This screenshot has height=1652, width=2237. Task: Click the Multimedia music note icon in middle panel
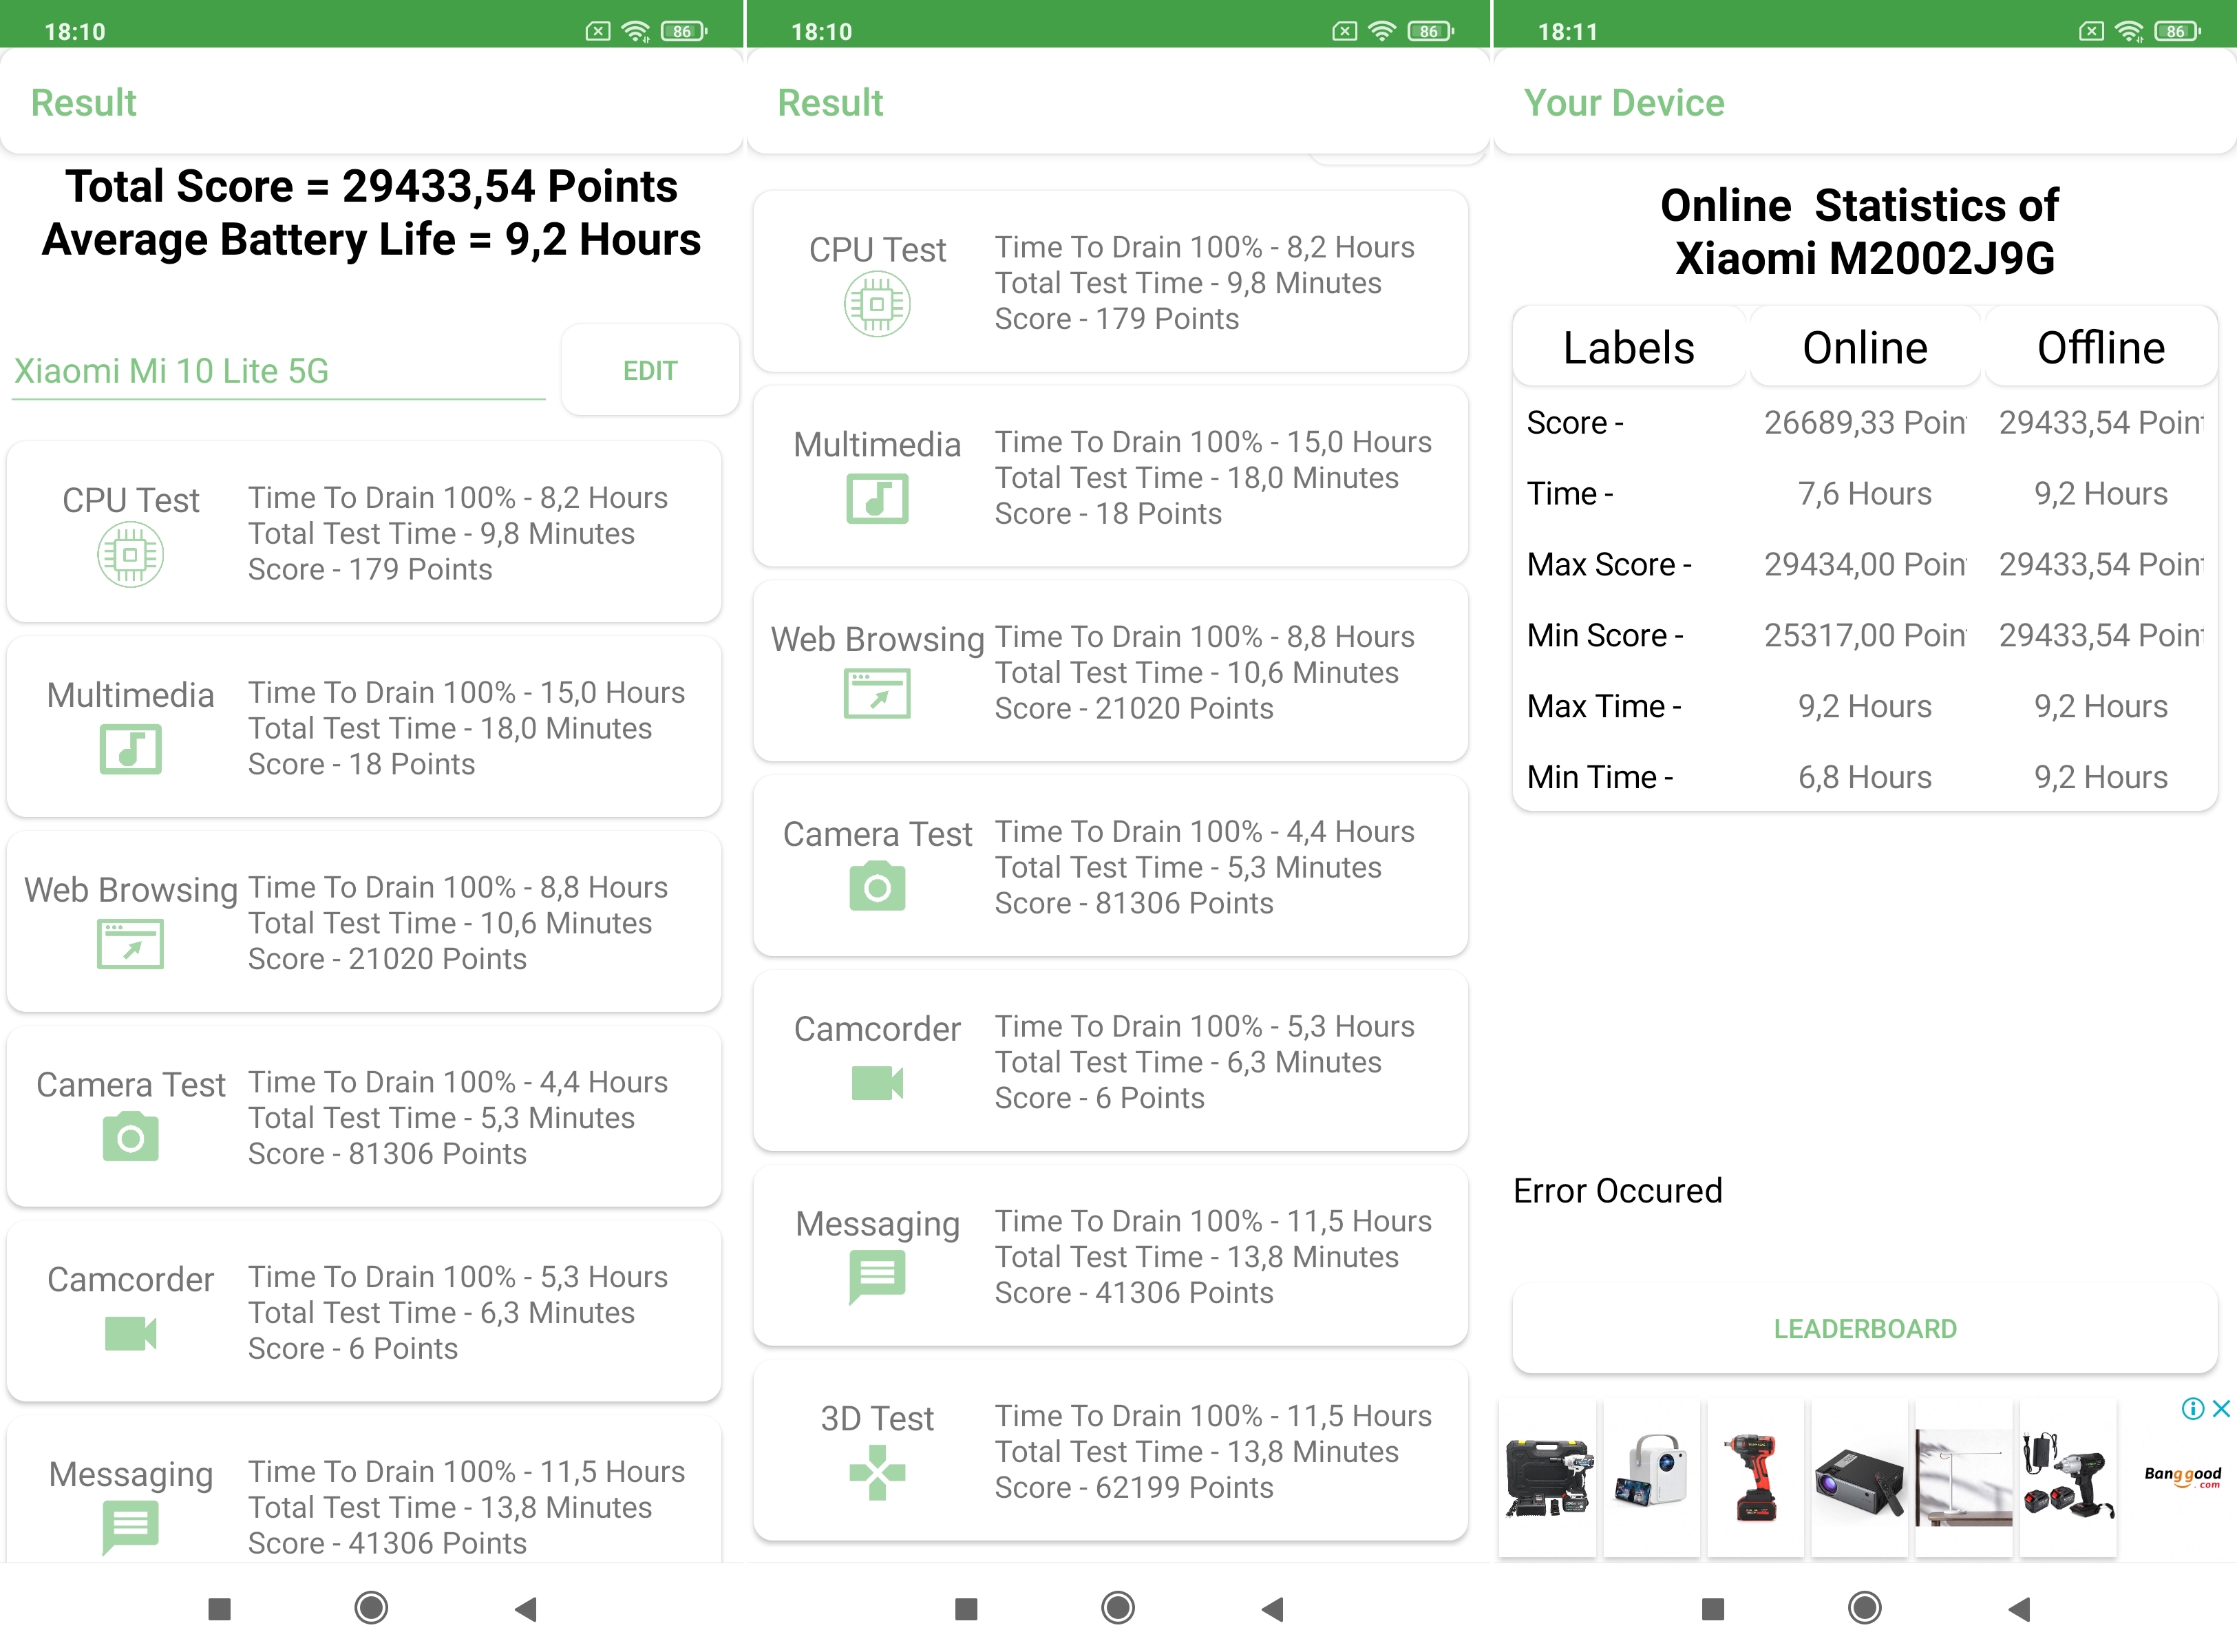point(877,498)
